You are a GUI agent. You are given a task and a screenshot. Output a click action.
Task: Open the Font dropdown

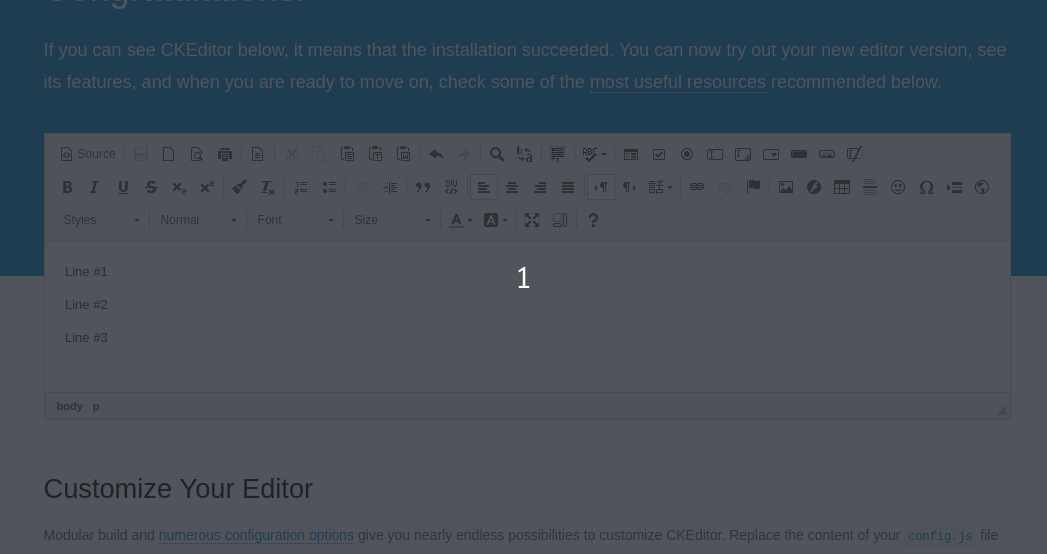click(x=295, y=220)
